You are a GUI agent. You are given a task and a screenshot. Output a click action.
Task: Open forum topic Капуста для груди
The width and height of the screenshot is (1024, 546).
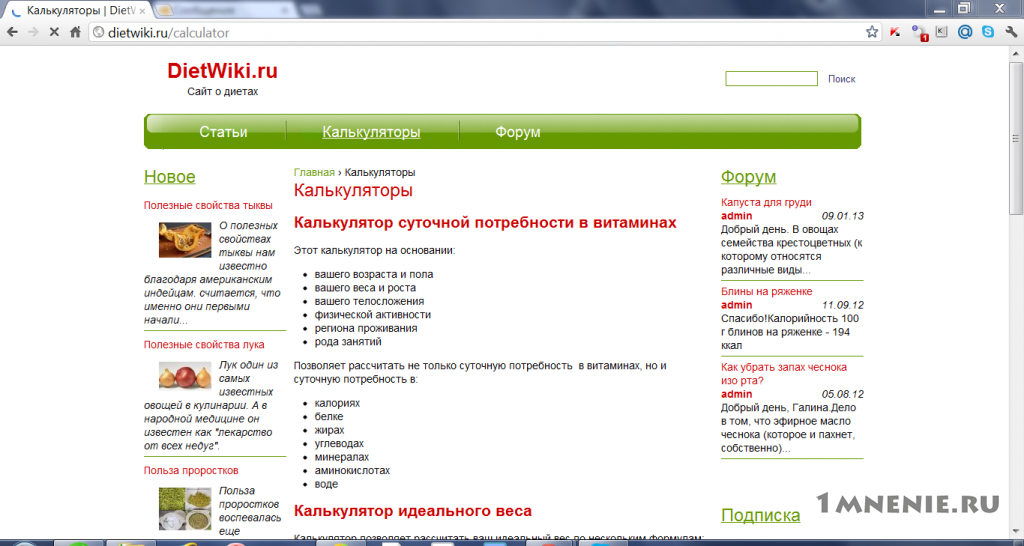(x=766, y=202)
